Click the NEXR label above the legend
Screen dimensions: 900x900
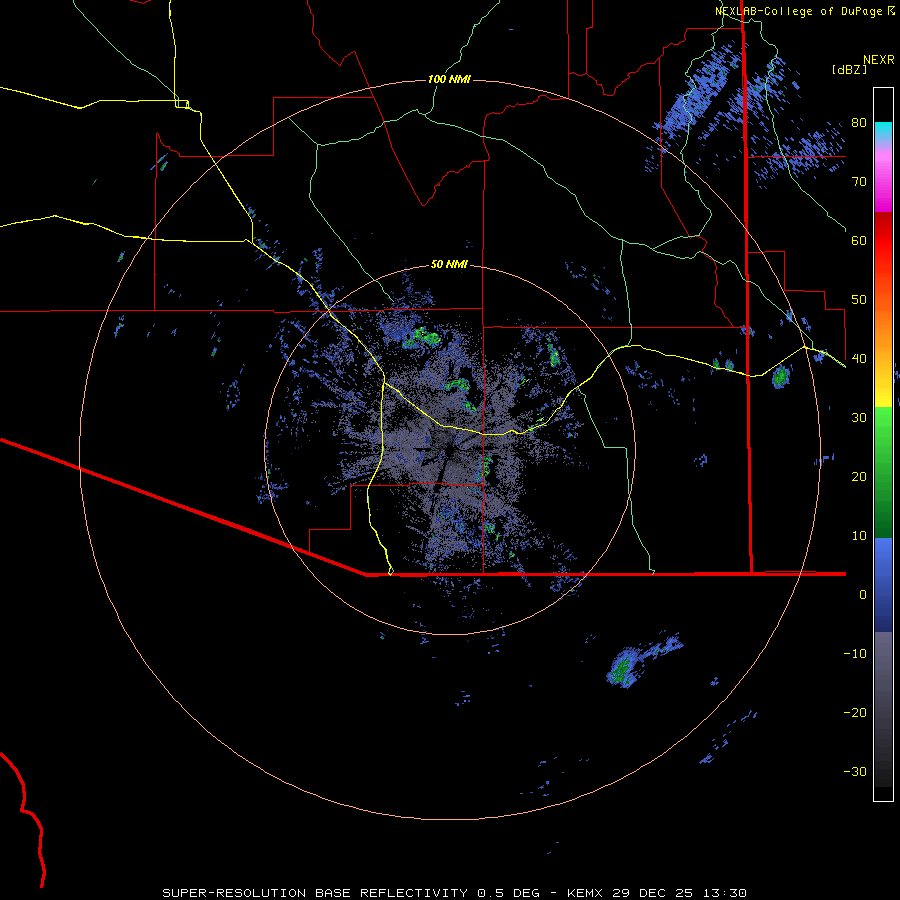coord(878,60)
